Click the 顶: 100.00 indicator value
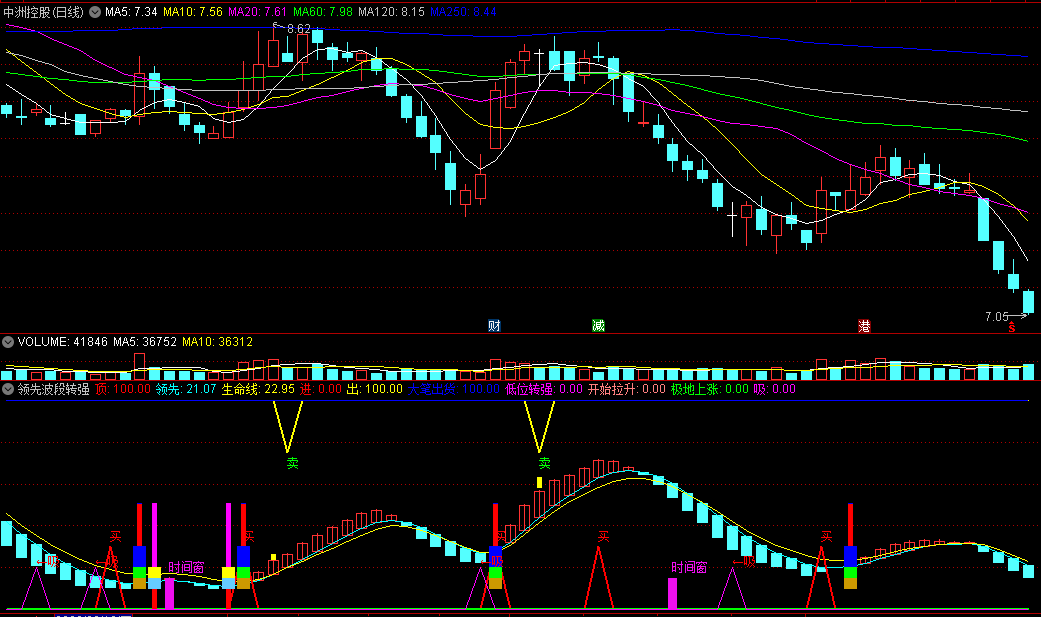1041x617 pixels. [x=123, y=389]
